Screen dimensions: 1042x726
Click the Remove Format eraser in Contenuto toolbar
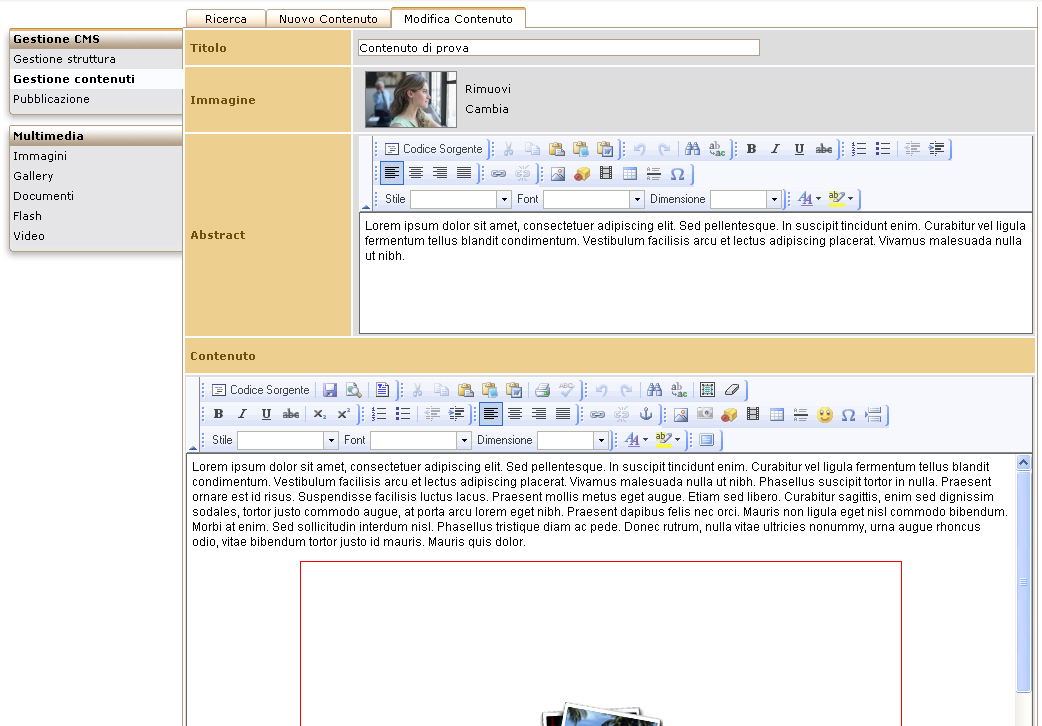732,390
